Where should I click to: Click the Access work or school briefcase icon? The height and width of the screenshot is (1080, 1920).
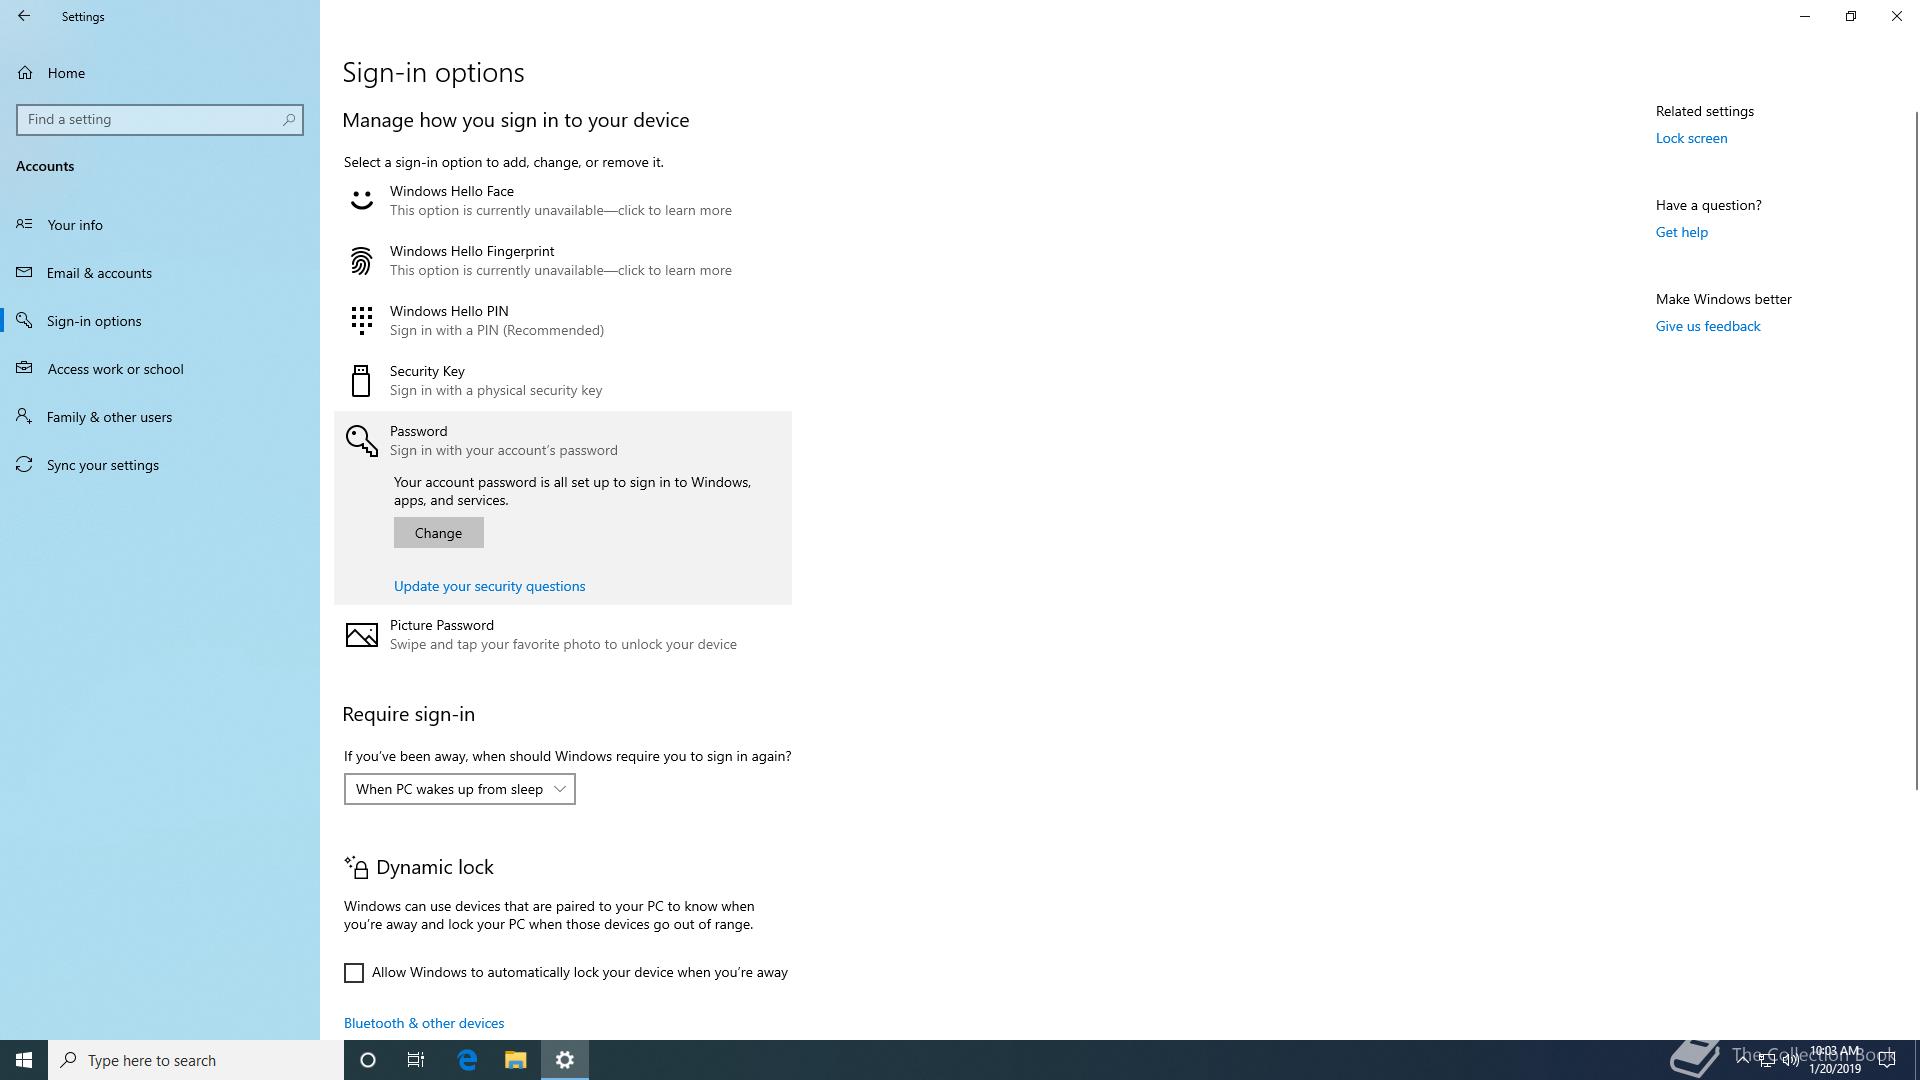click(25, 368)
